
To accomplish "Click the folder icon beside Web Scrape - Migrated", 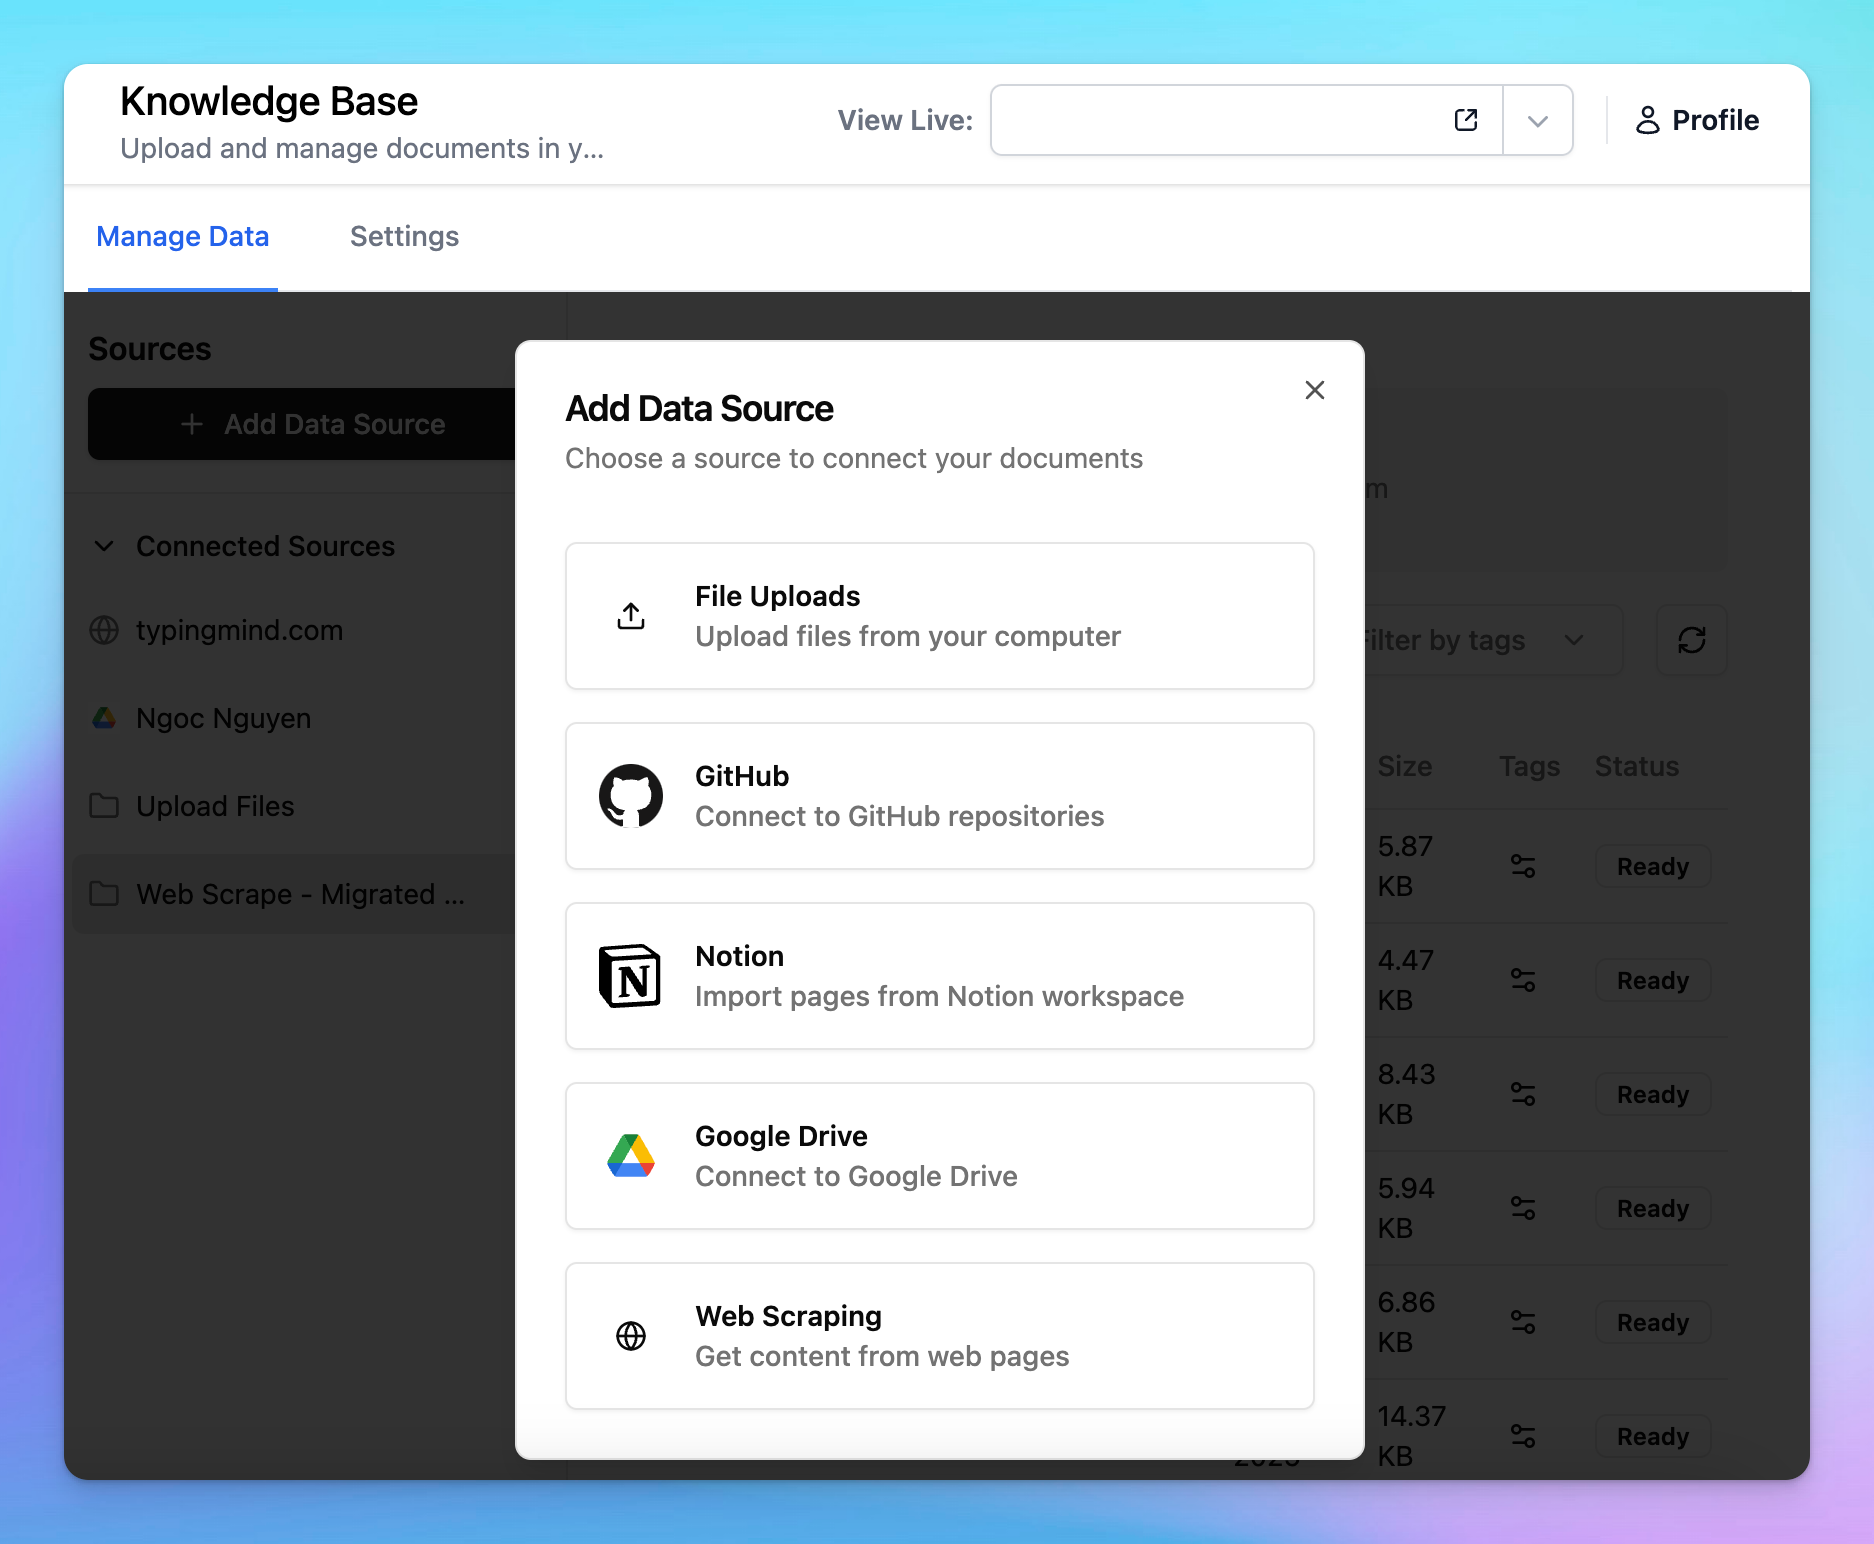I will (104, 894).
